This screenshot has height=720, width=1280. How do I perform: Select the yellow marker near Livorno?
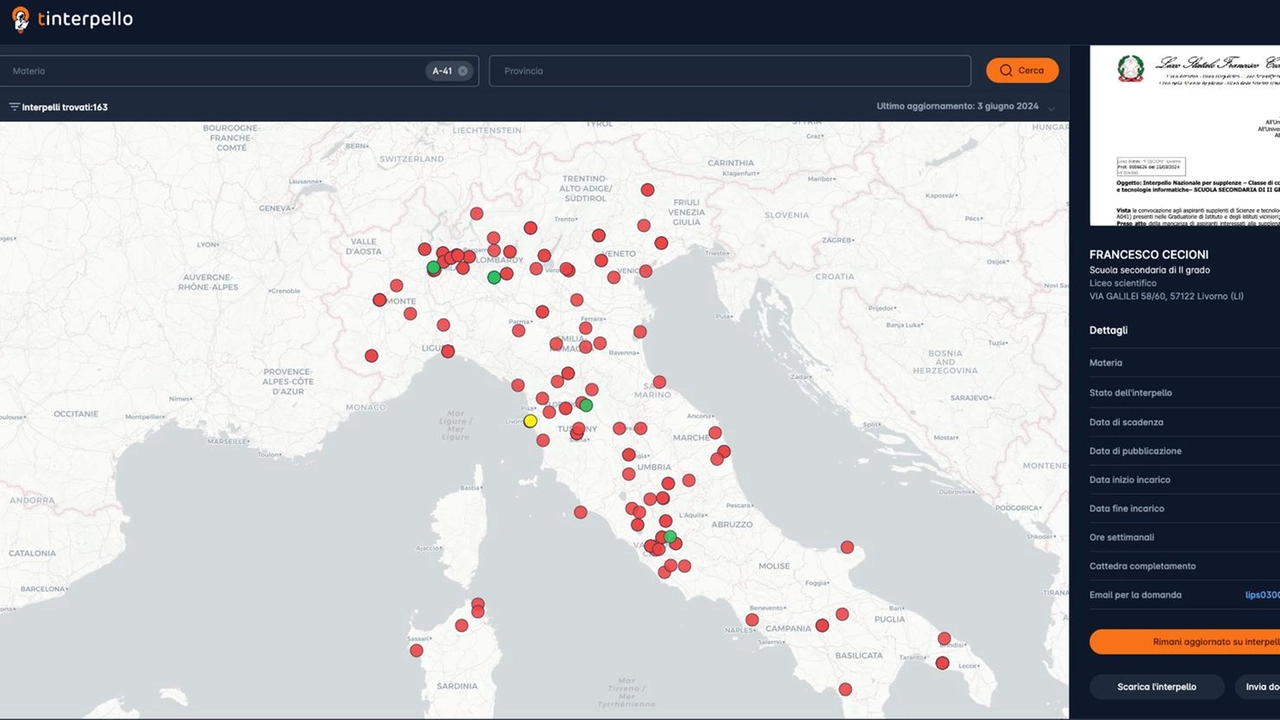[x=530, y=421]
